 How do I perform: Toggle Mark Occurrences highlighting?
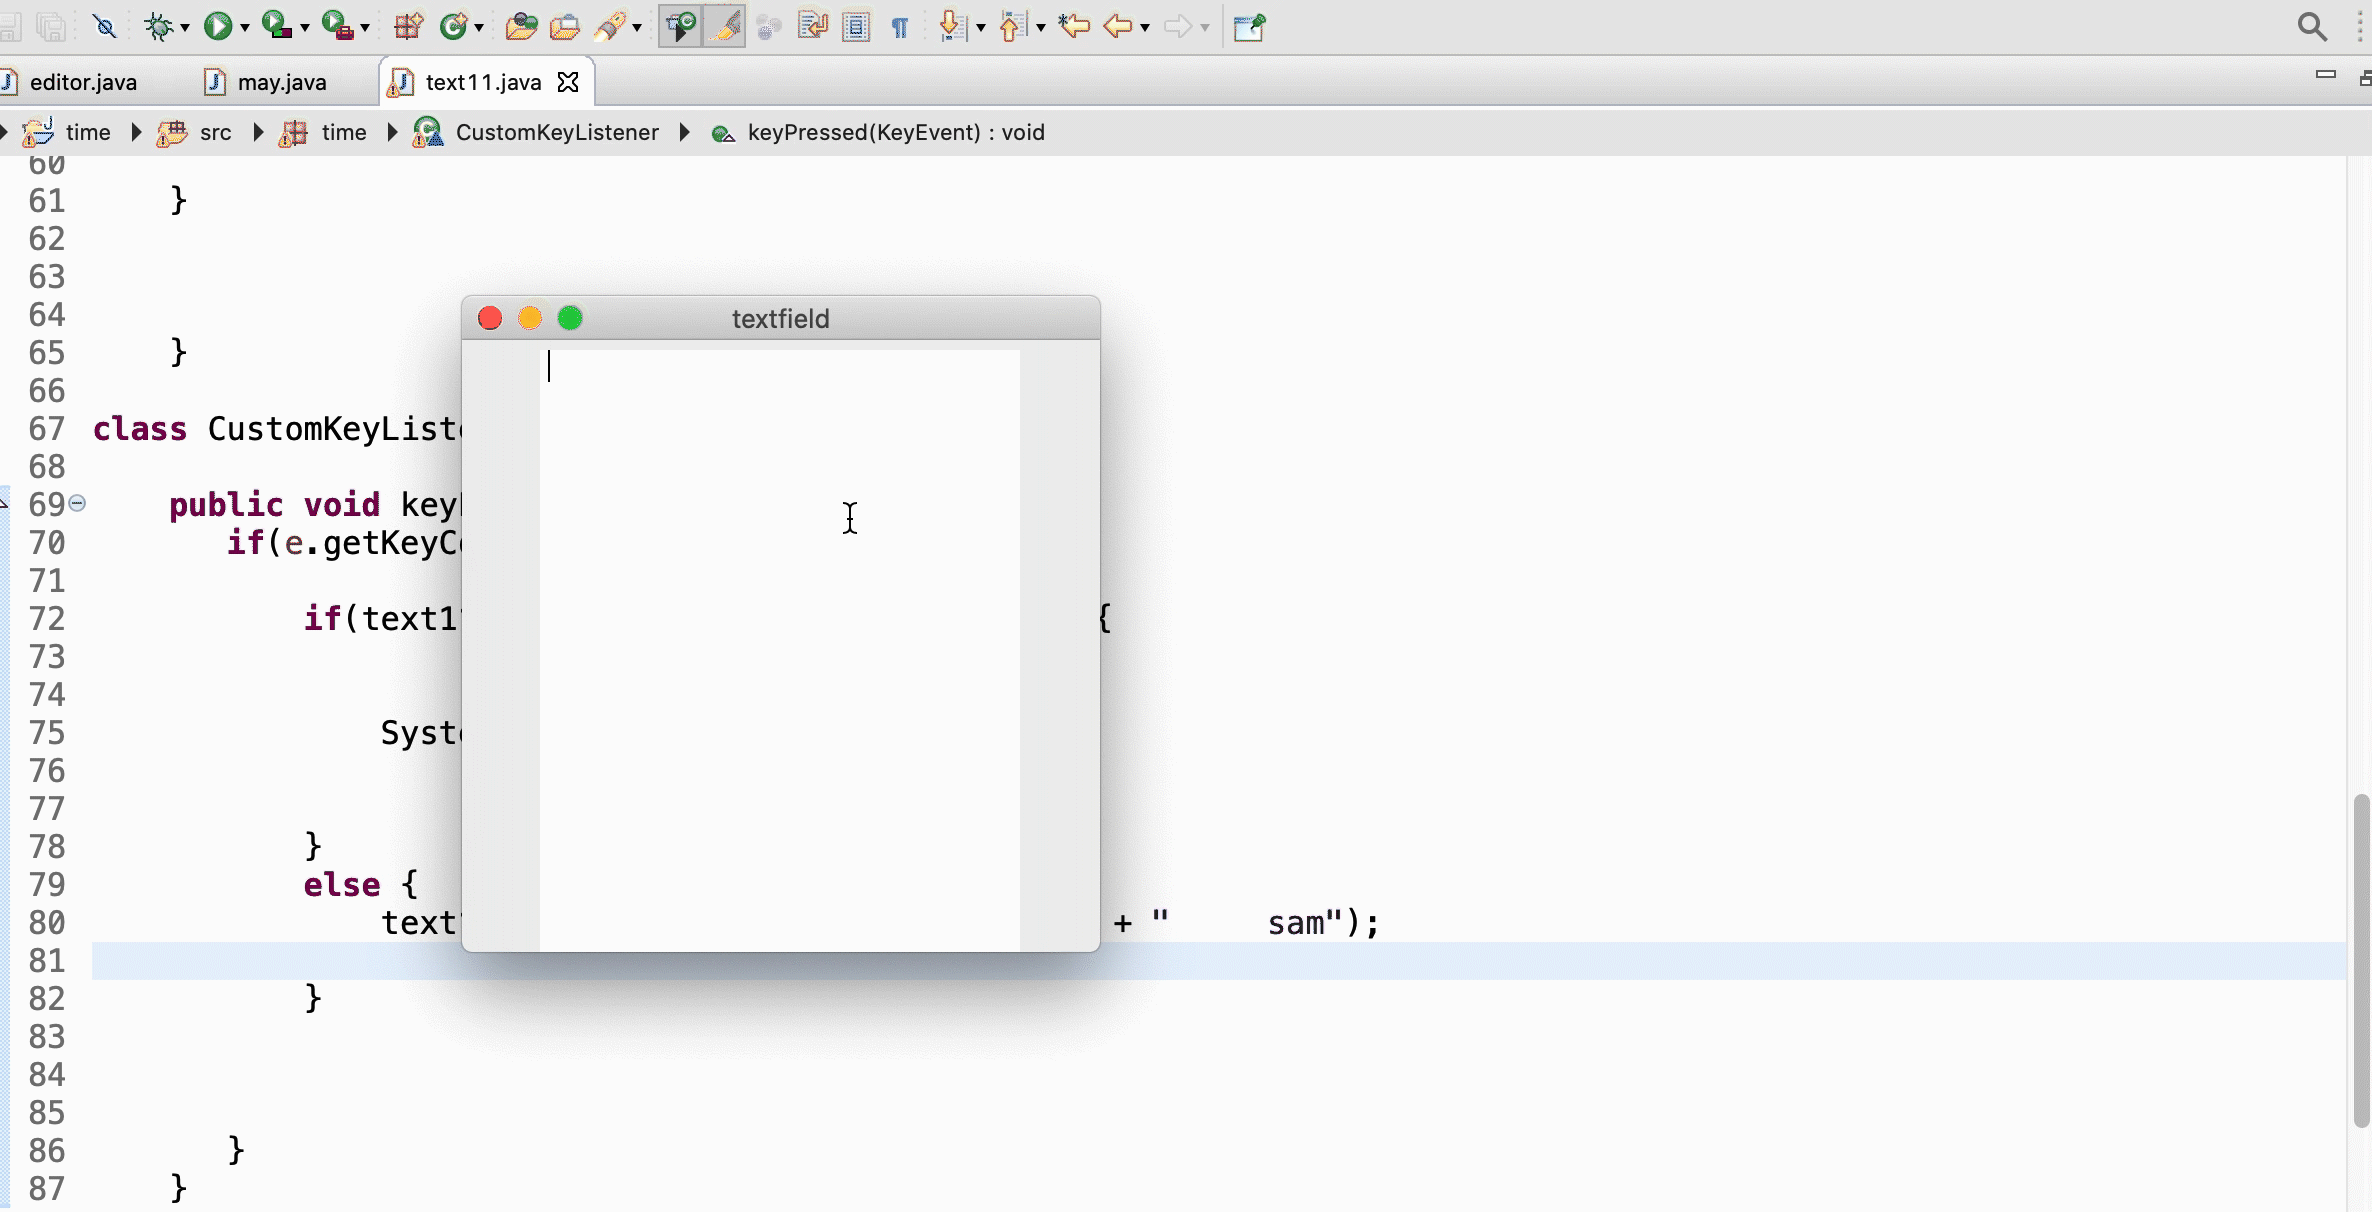(x=725, y=27)
